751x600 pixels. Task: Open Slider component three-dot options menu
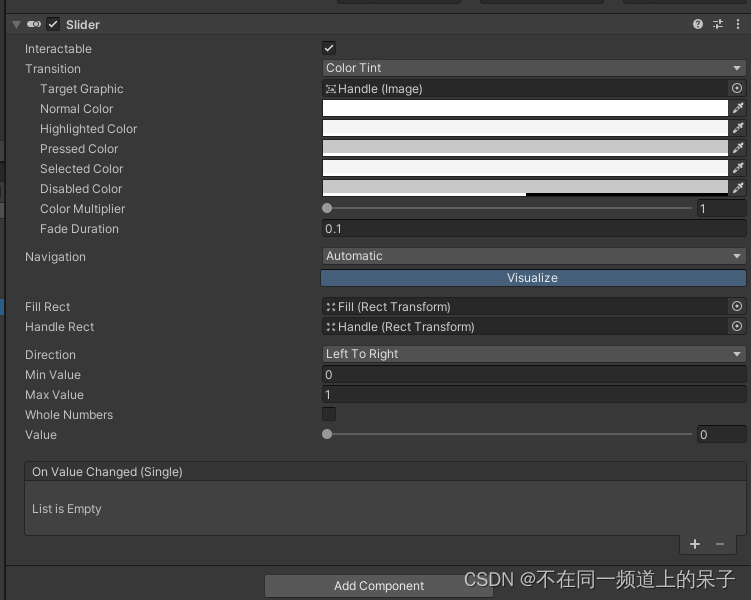(x=738, y=24)
